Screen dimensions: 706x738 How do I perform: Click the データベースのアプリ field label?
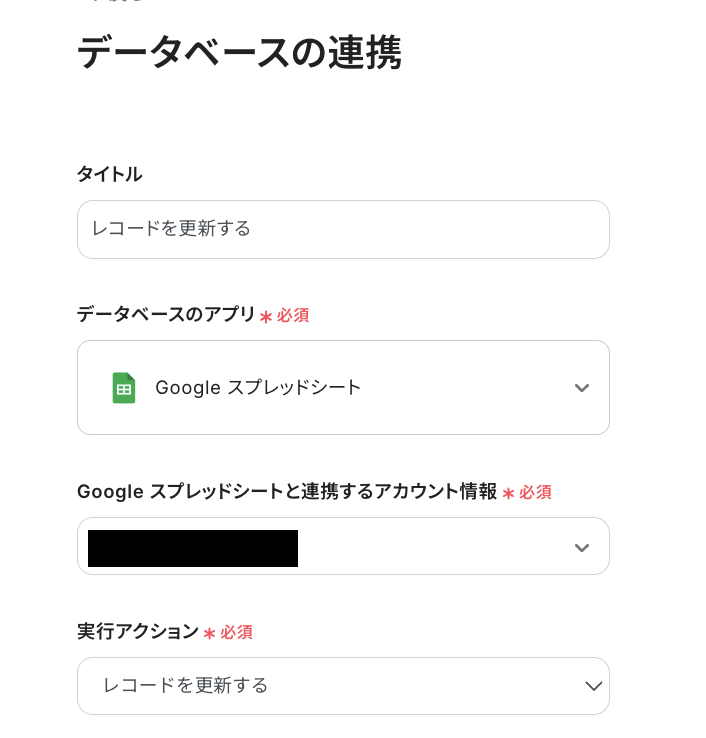[166, 315]
